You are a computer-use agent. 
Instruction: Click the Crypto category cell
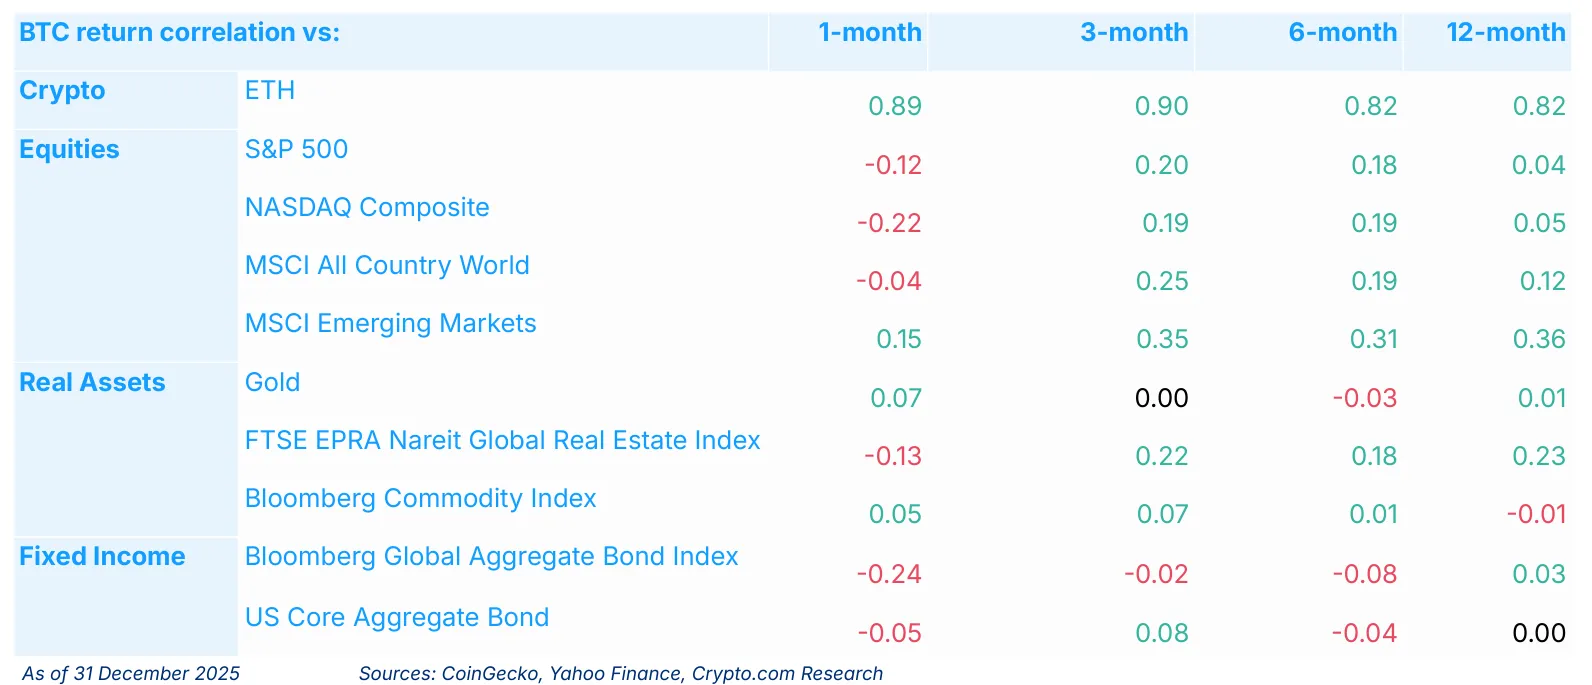(x=62, y=91)
